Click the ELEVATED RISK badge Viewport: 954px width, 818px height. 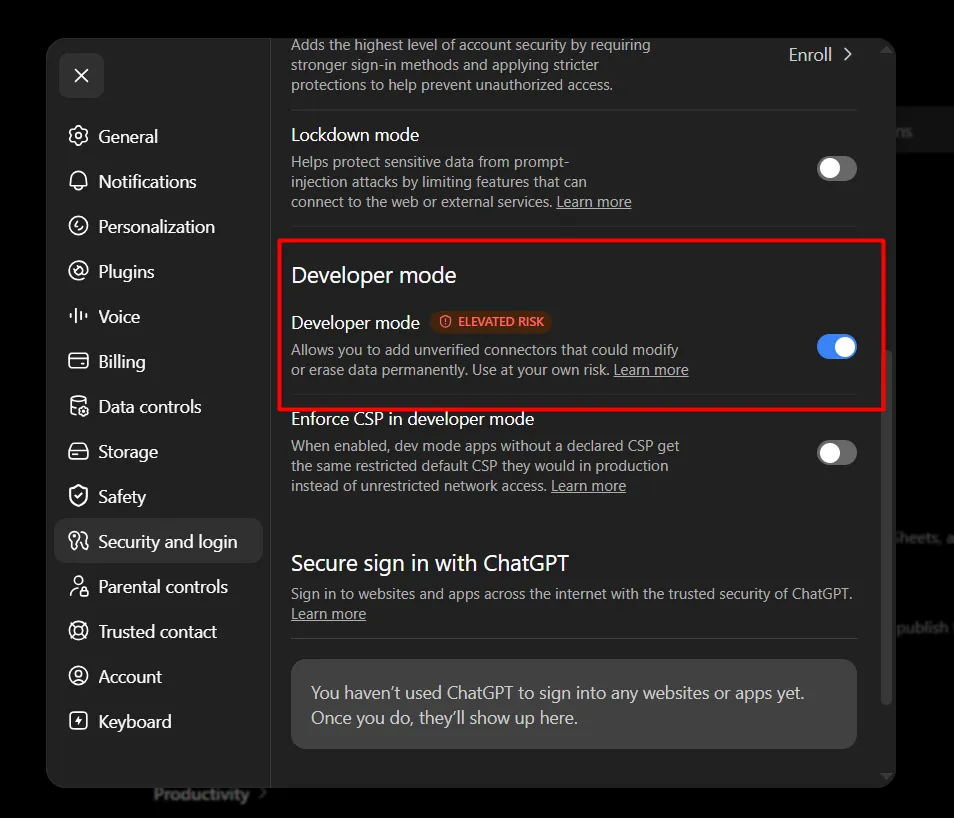491,322
